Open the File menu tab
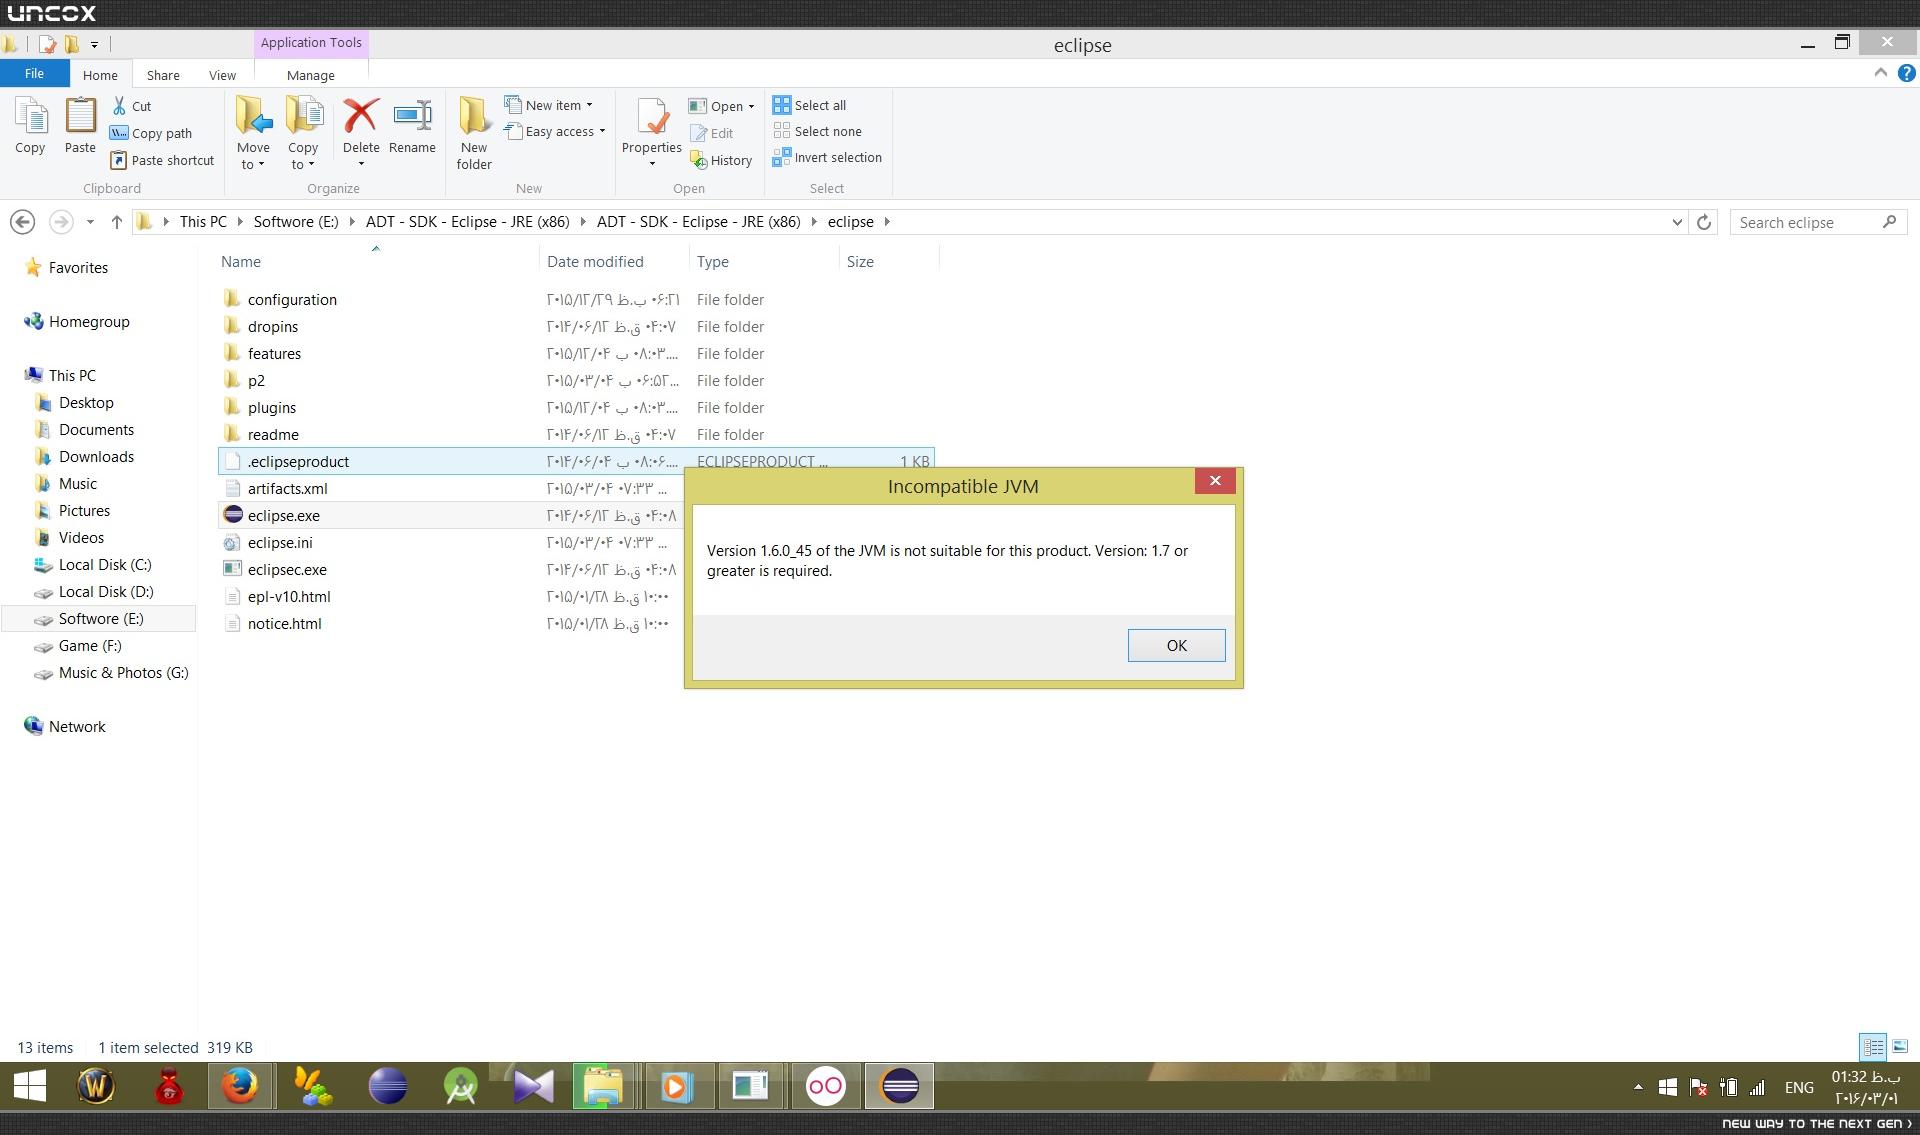 tap(34, 74)
